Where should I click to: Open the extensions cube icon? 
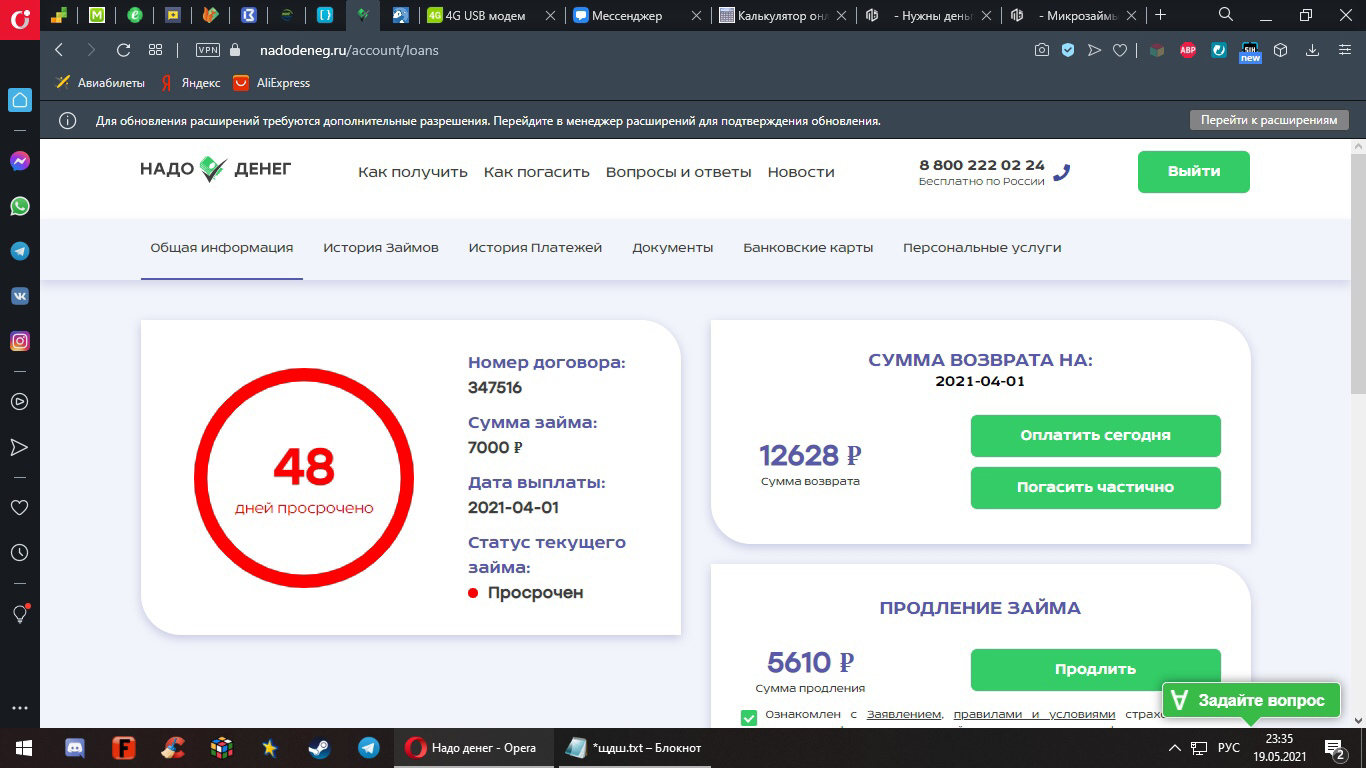[x=1282, y=50]
